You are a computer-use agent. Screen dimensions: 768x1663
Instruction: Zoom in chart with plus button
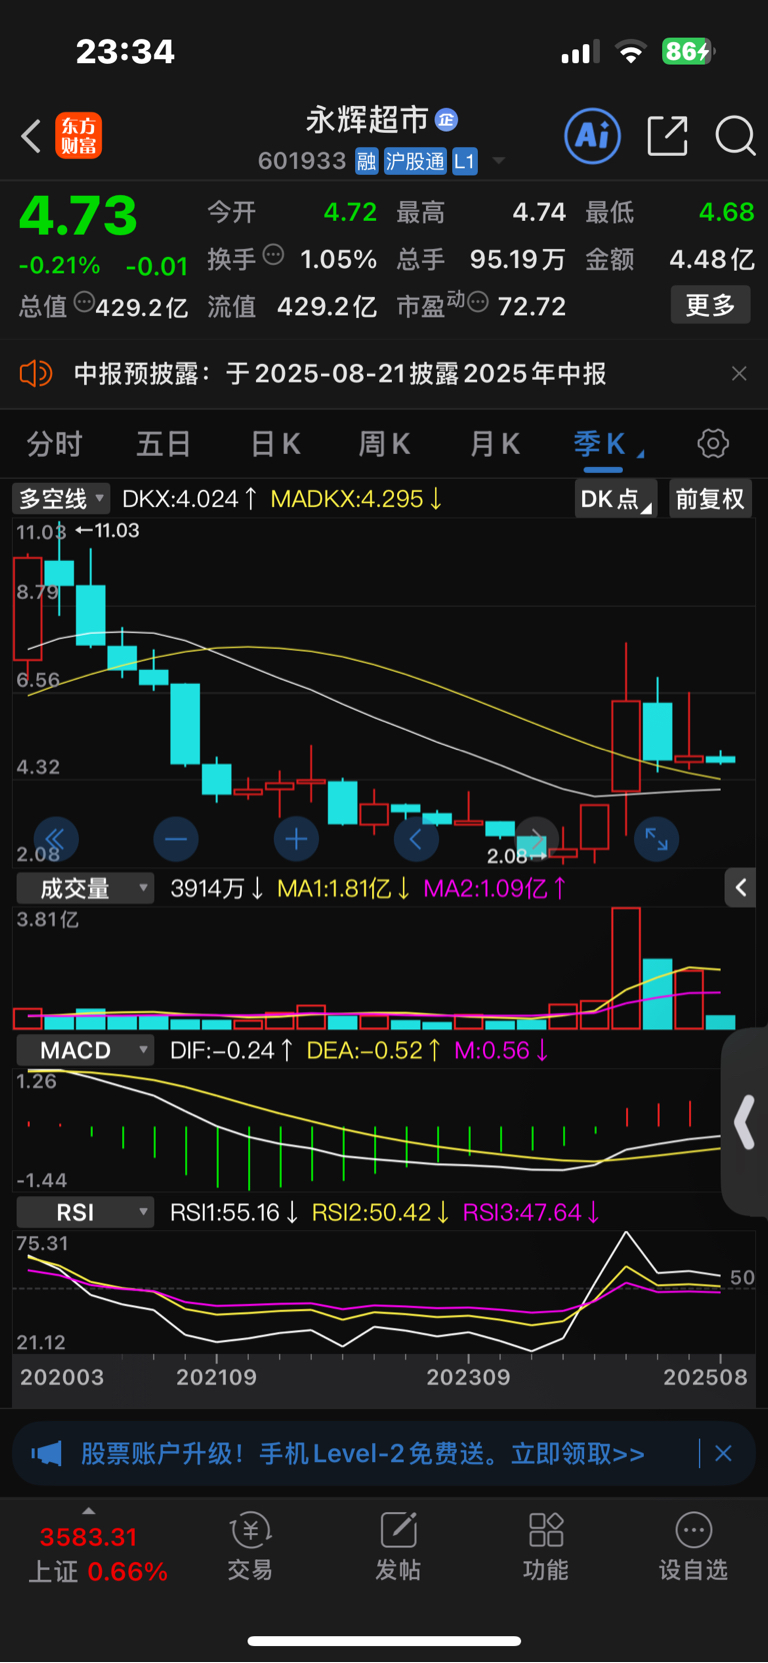click(x=296, y=839)
